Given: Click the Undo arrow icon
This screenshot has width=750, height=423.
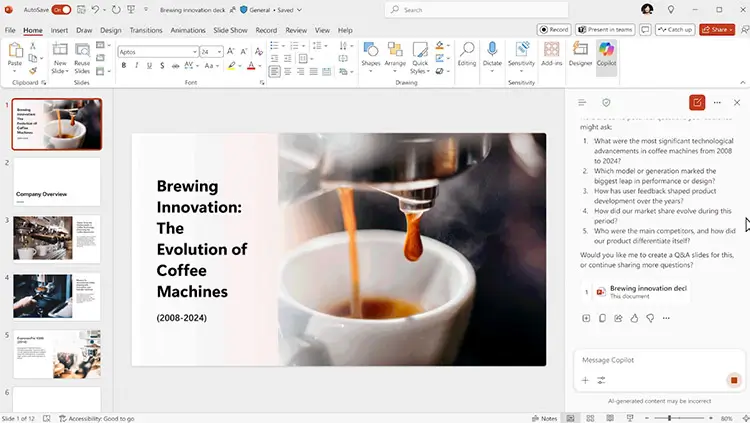Looking at the screenshot, I should [x=95, y=10].
